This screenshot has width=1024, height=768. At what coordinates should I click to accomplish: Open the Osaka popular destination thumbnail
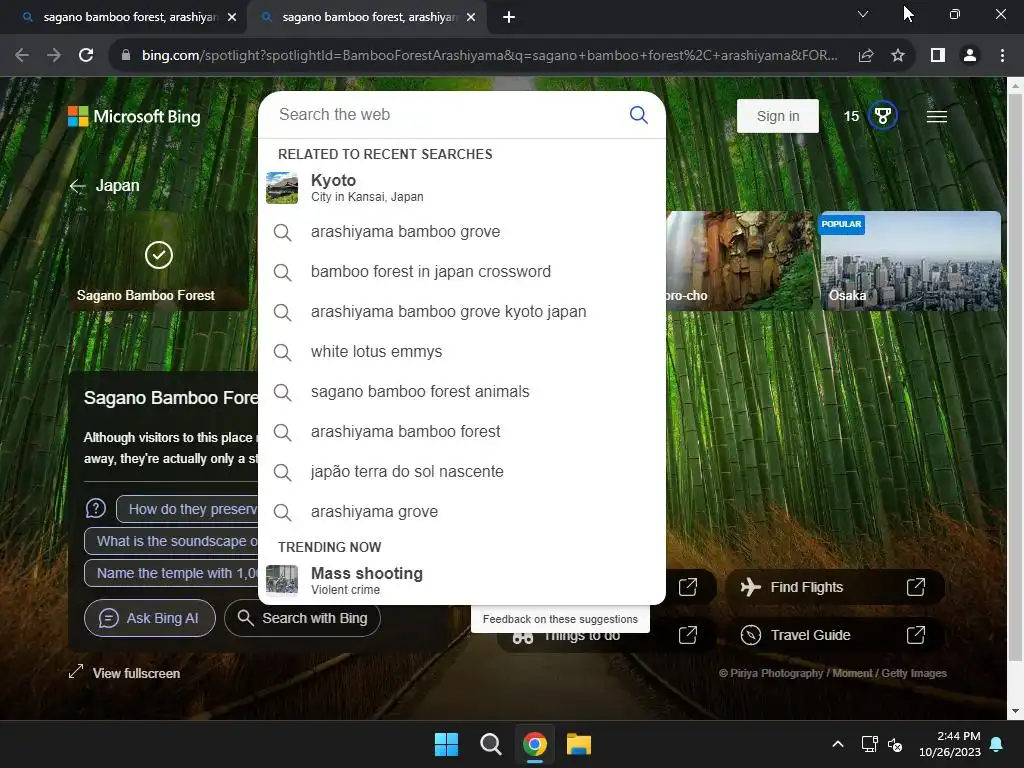tap(910, 260)
